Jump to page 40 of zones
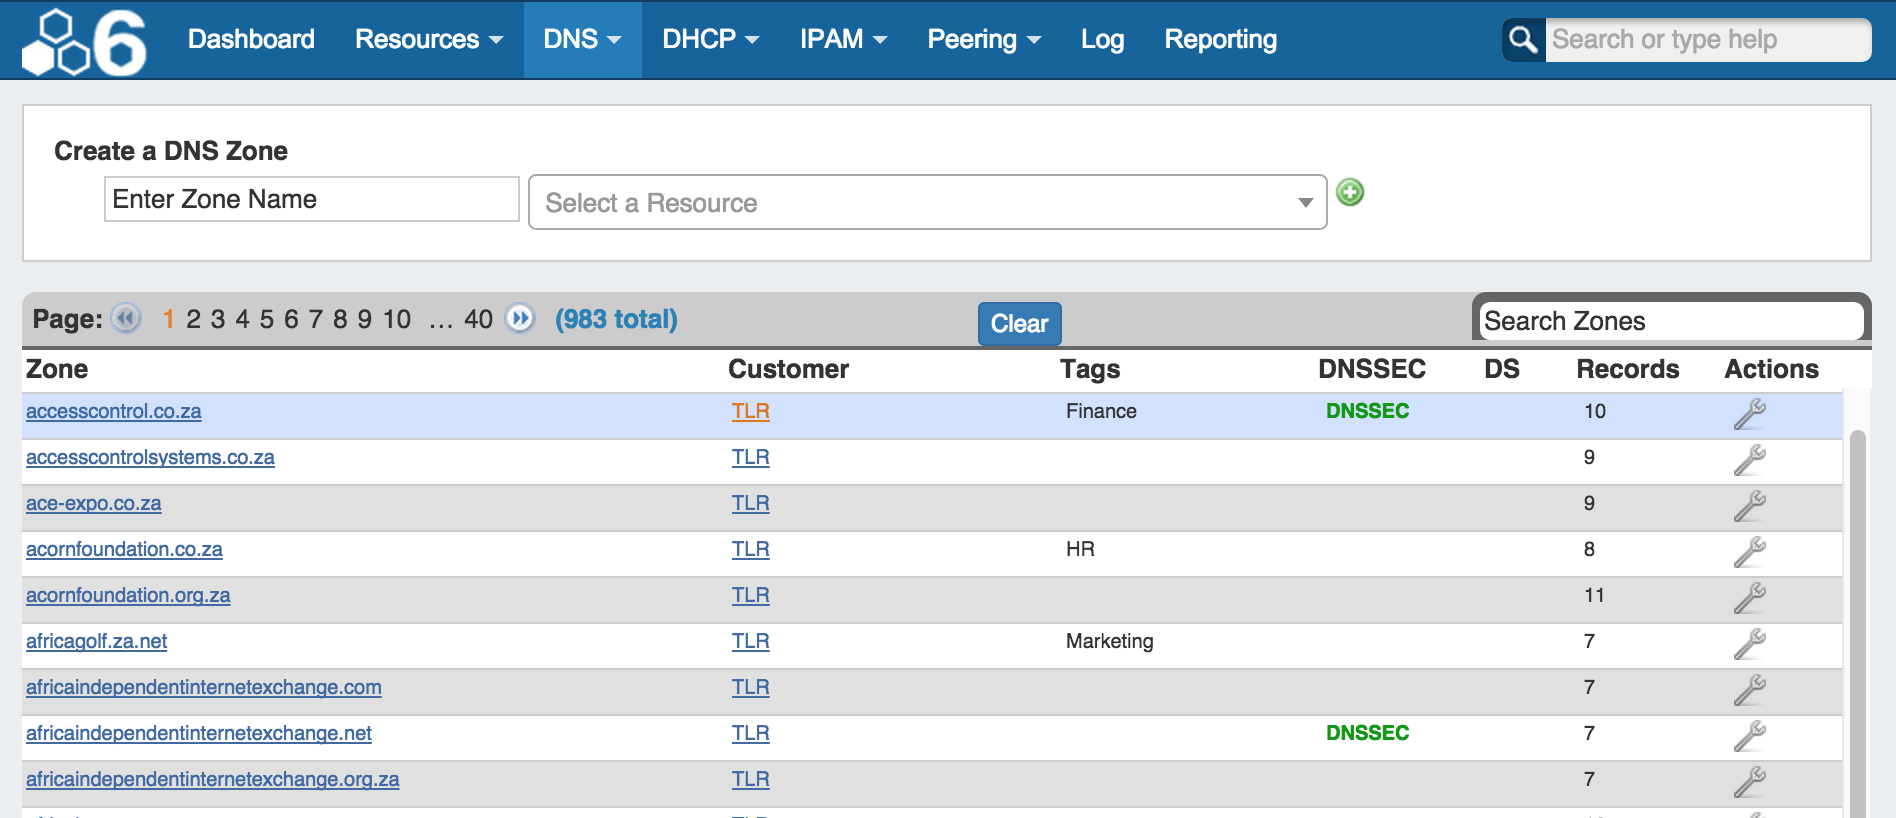Screen dimensions: 1896x818 [478, 319]
